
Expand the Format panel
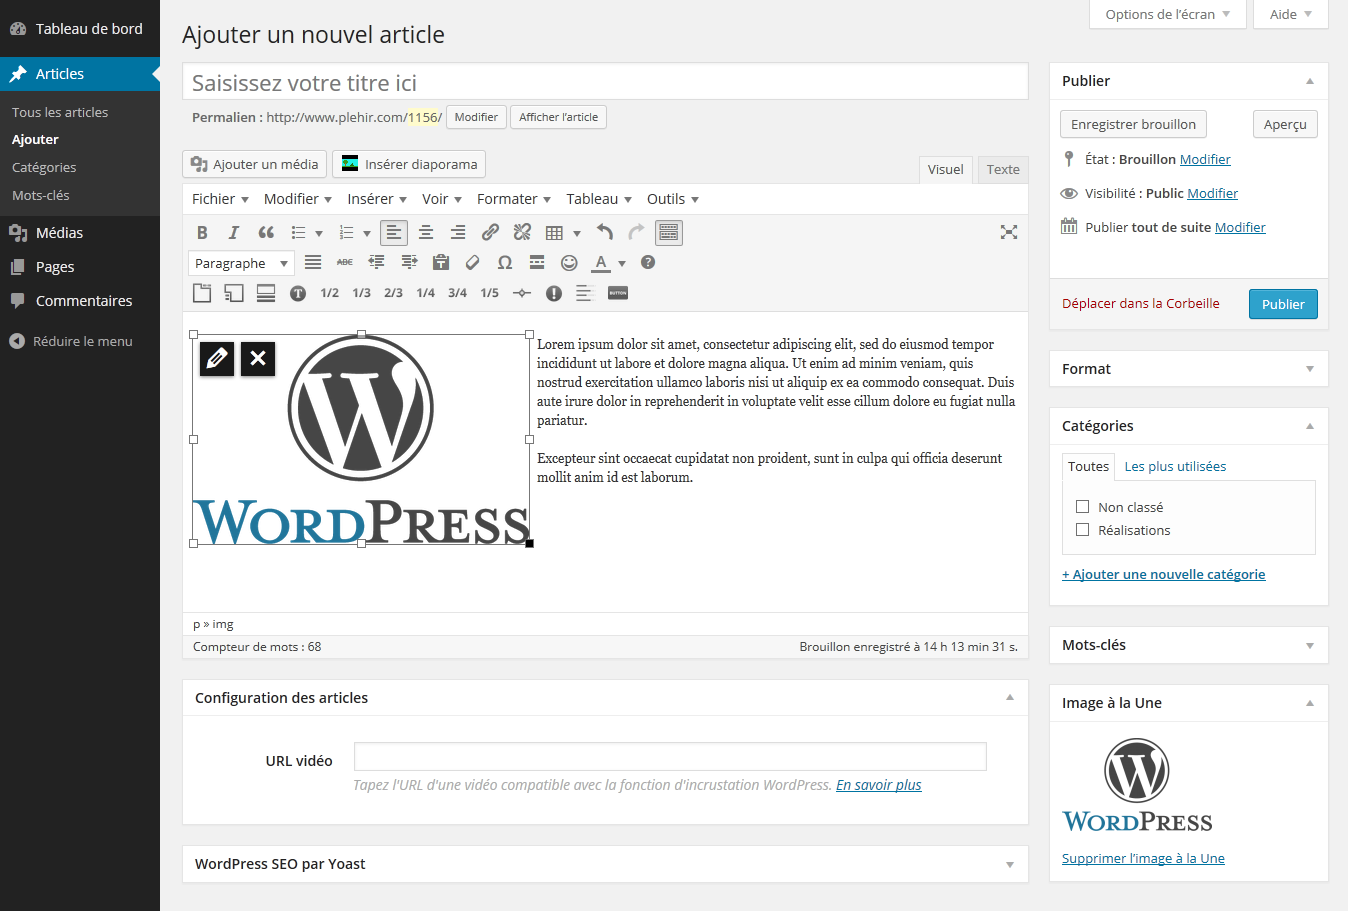click(x=1310, y=369)
